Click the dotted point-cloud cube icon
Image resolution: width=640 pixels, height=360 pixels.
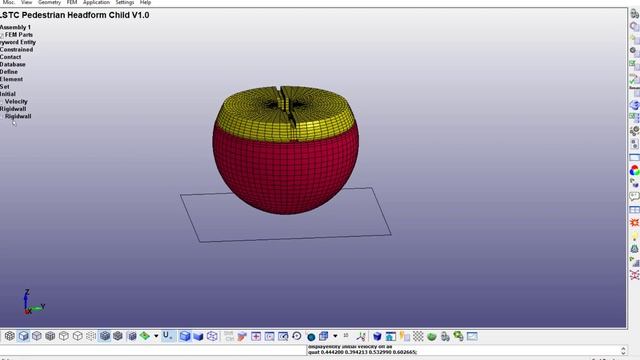click(x=91, y=336)
